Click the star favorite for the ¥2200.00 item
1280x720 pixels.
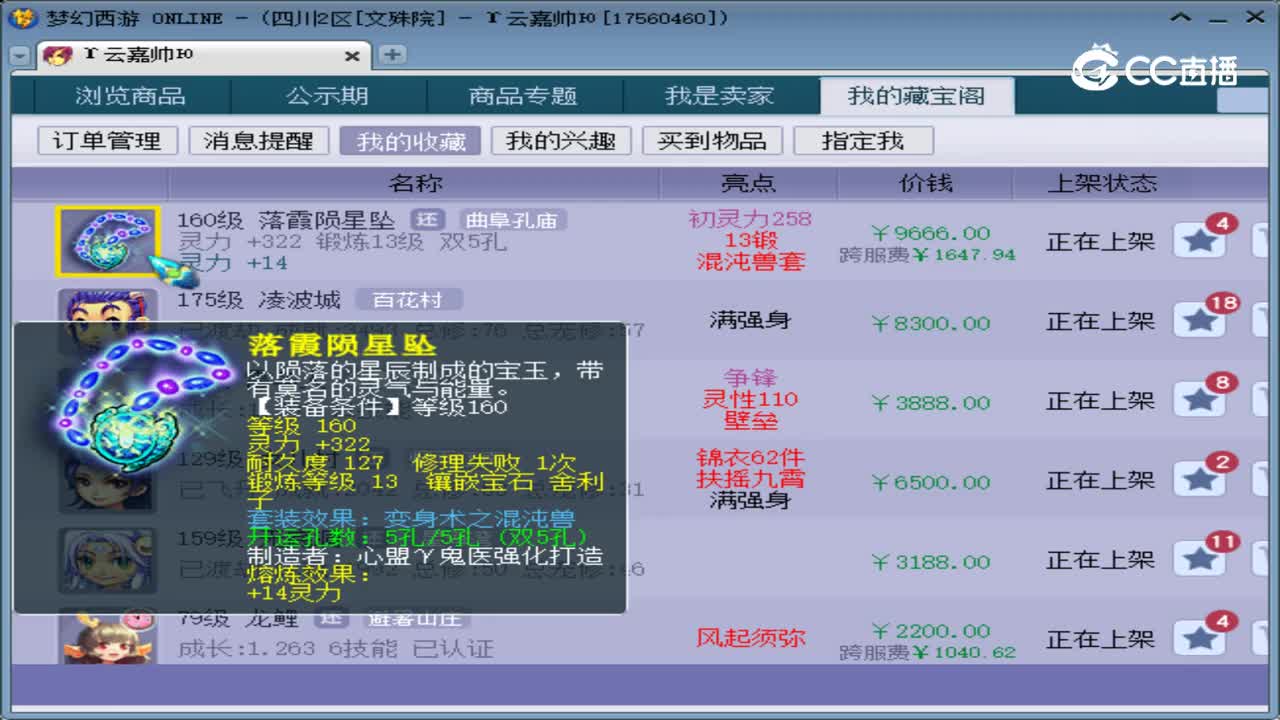[x=1200, y=638]
